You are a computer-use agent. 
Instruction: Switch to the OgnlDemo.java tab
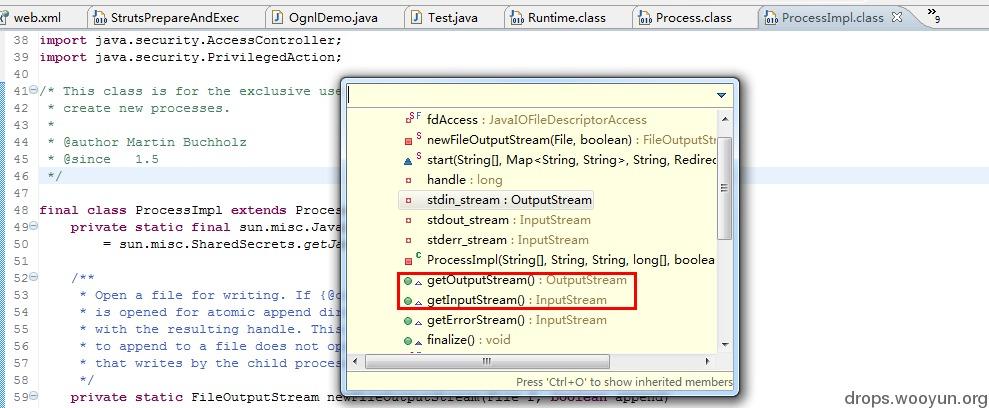[x=325, y=18]
